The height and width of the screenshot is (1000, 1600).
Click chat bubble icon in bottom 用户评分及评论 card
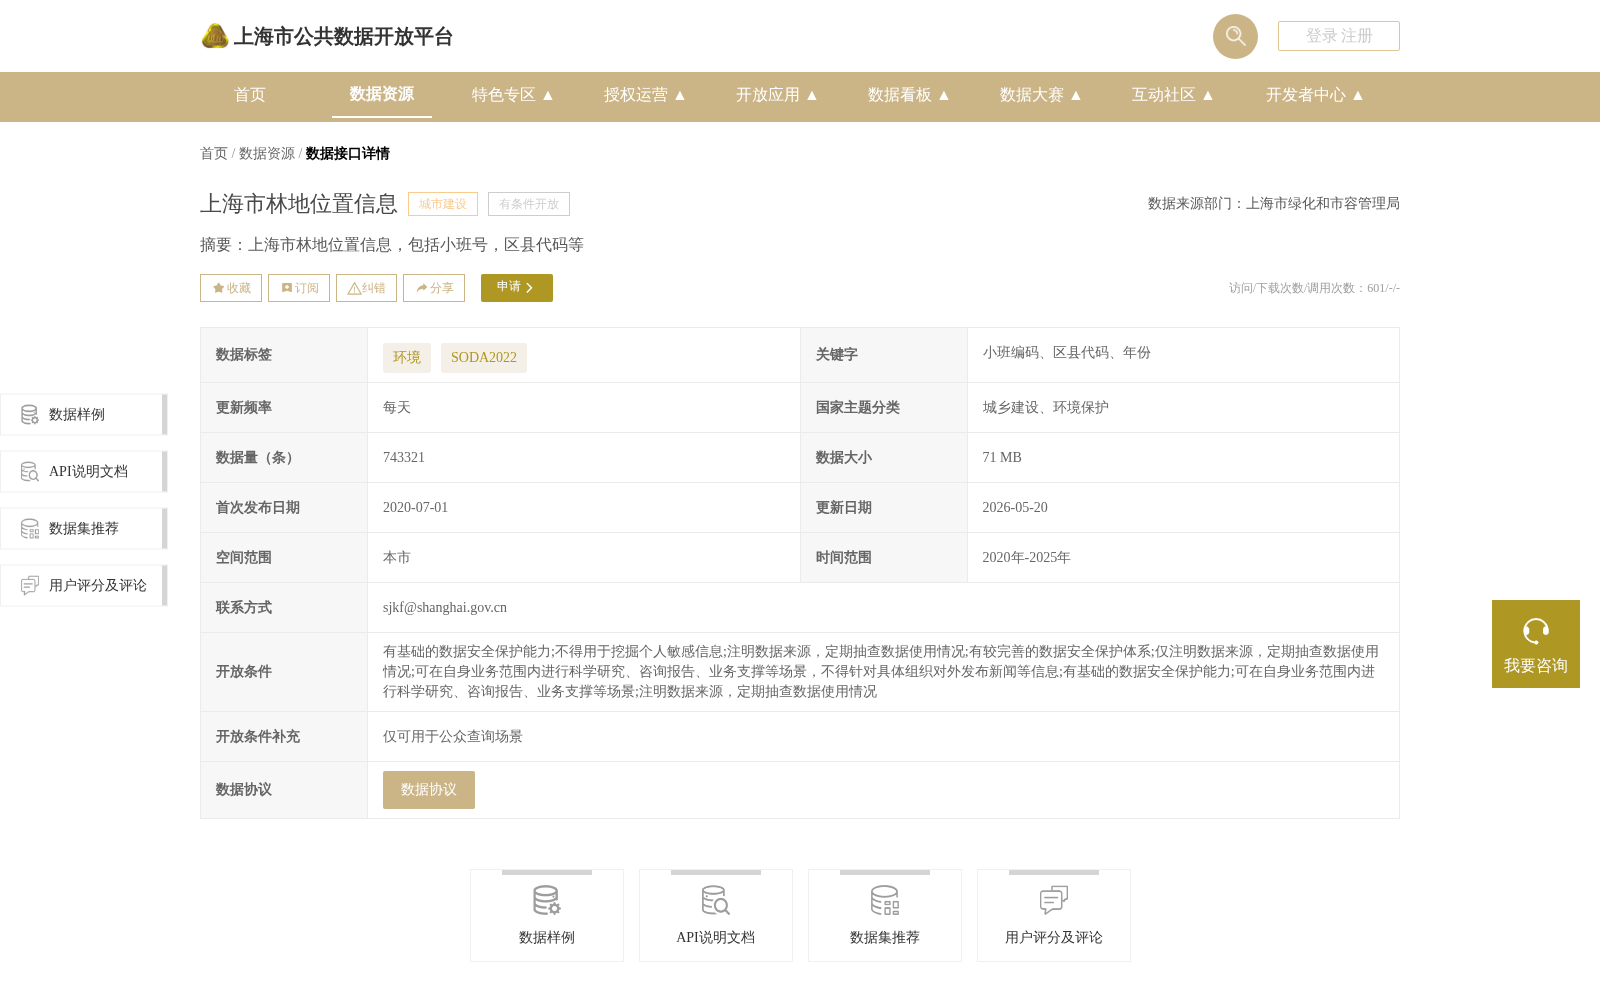point(1054,900)
